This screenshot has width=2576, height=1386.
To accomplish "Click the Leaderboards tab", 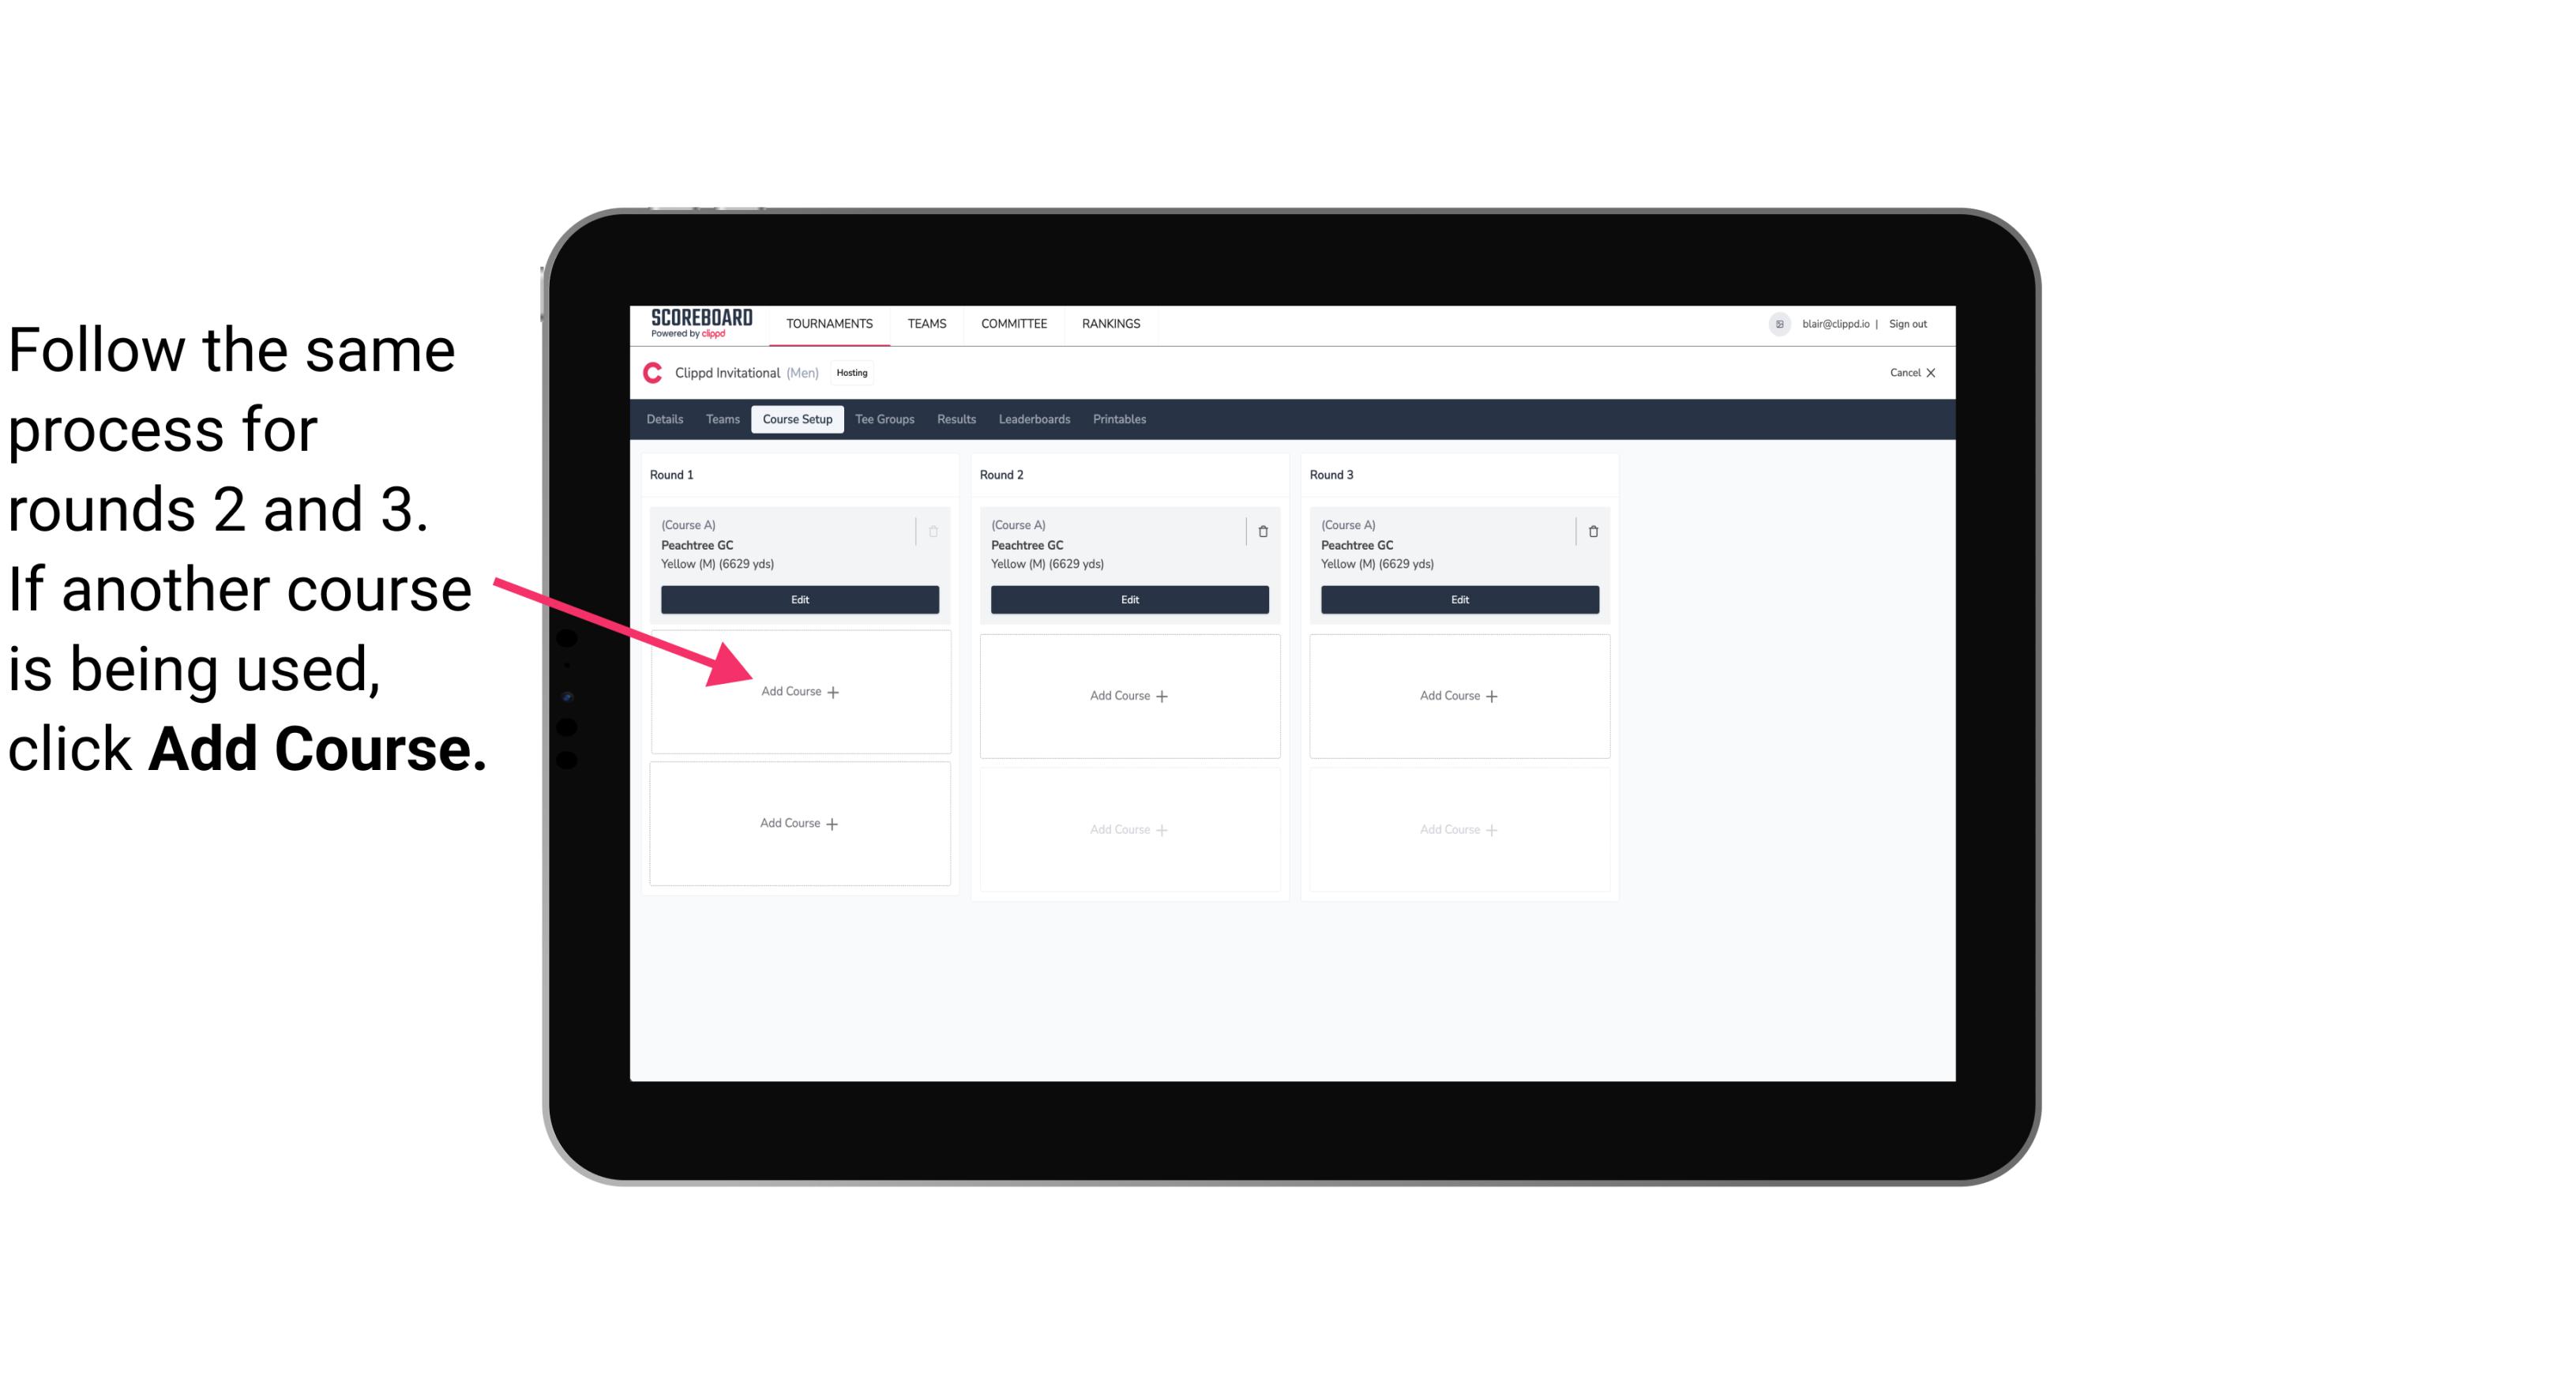I will click(1035, 420).
